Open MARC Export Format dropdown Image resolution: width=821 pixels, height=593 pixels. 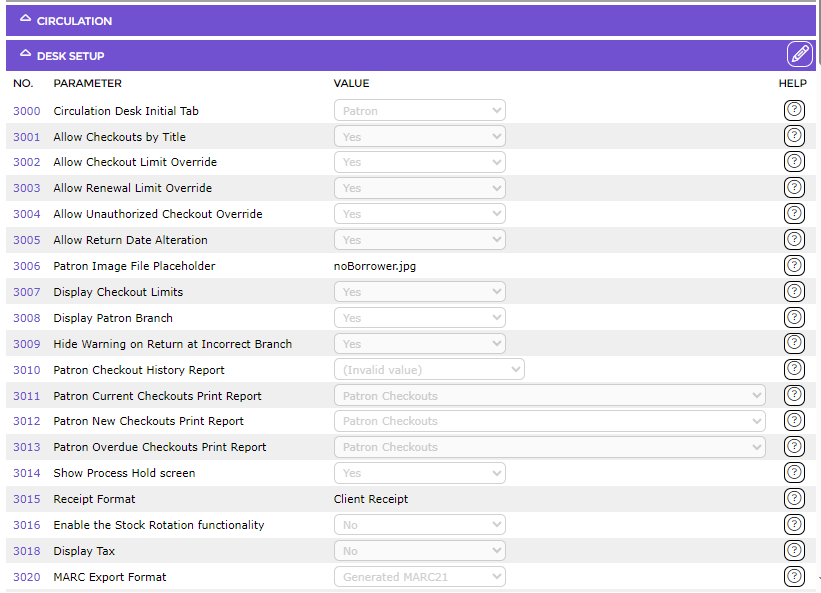tap(420, 577)
